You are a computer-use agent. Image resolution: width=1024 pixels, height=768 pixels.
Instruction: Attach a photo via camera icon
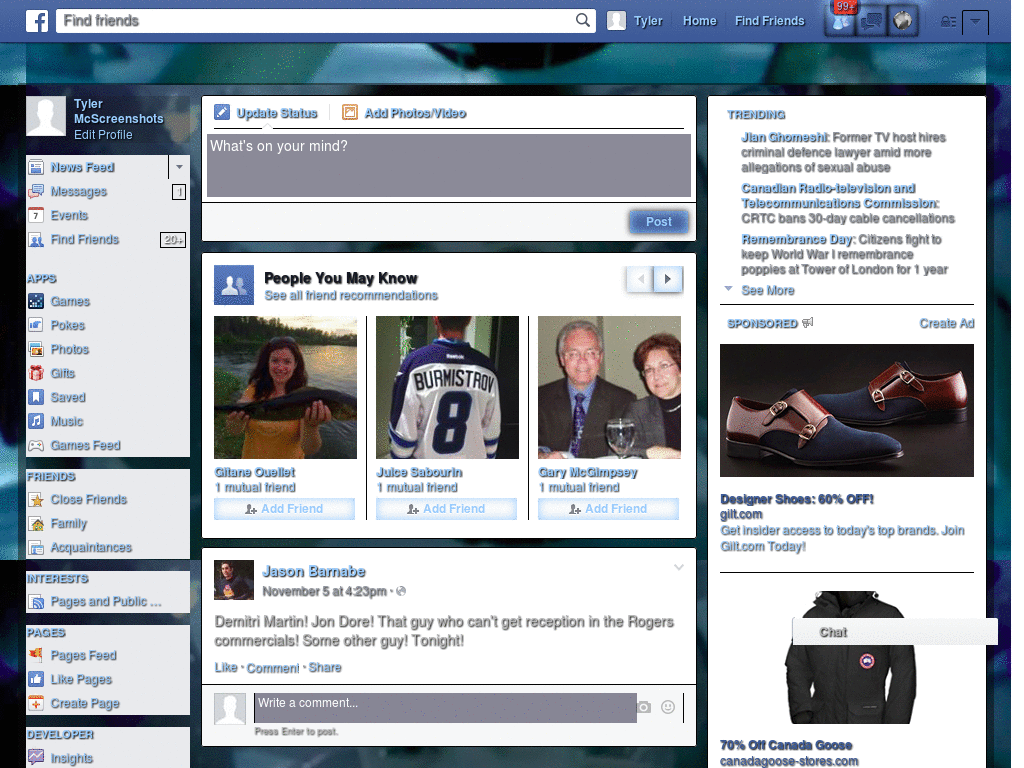(x=644, y=707)
